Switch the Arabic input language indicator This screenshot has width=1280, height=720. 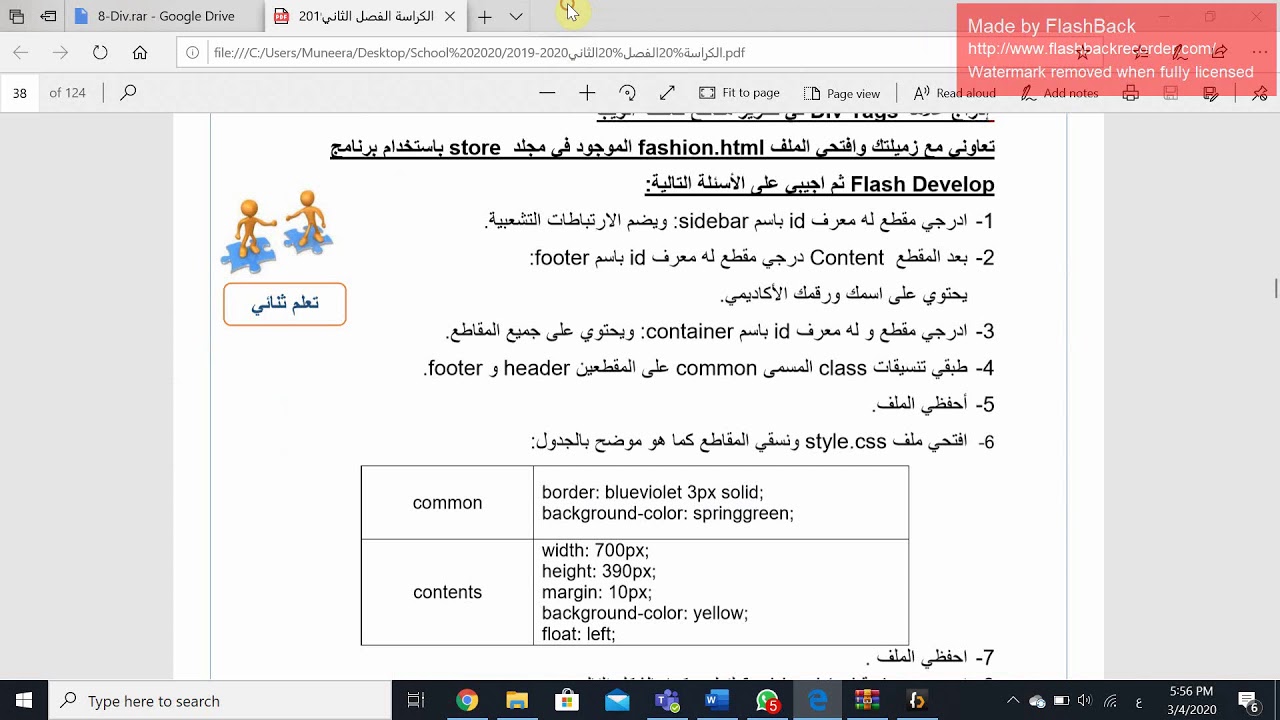point(1139,701)
